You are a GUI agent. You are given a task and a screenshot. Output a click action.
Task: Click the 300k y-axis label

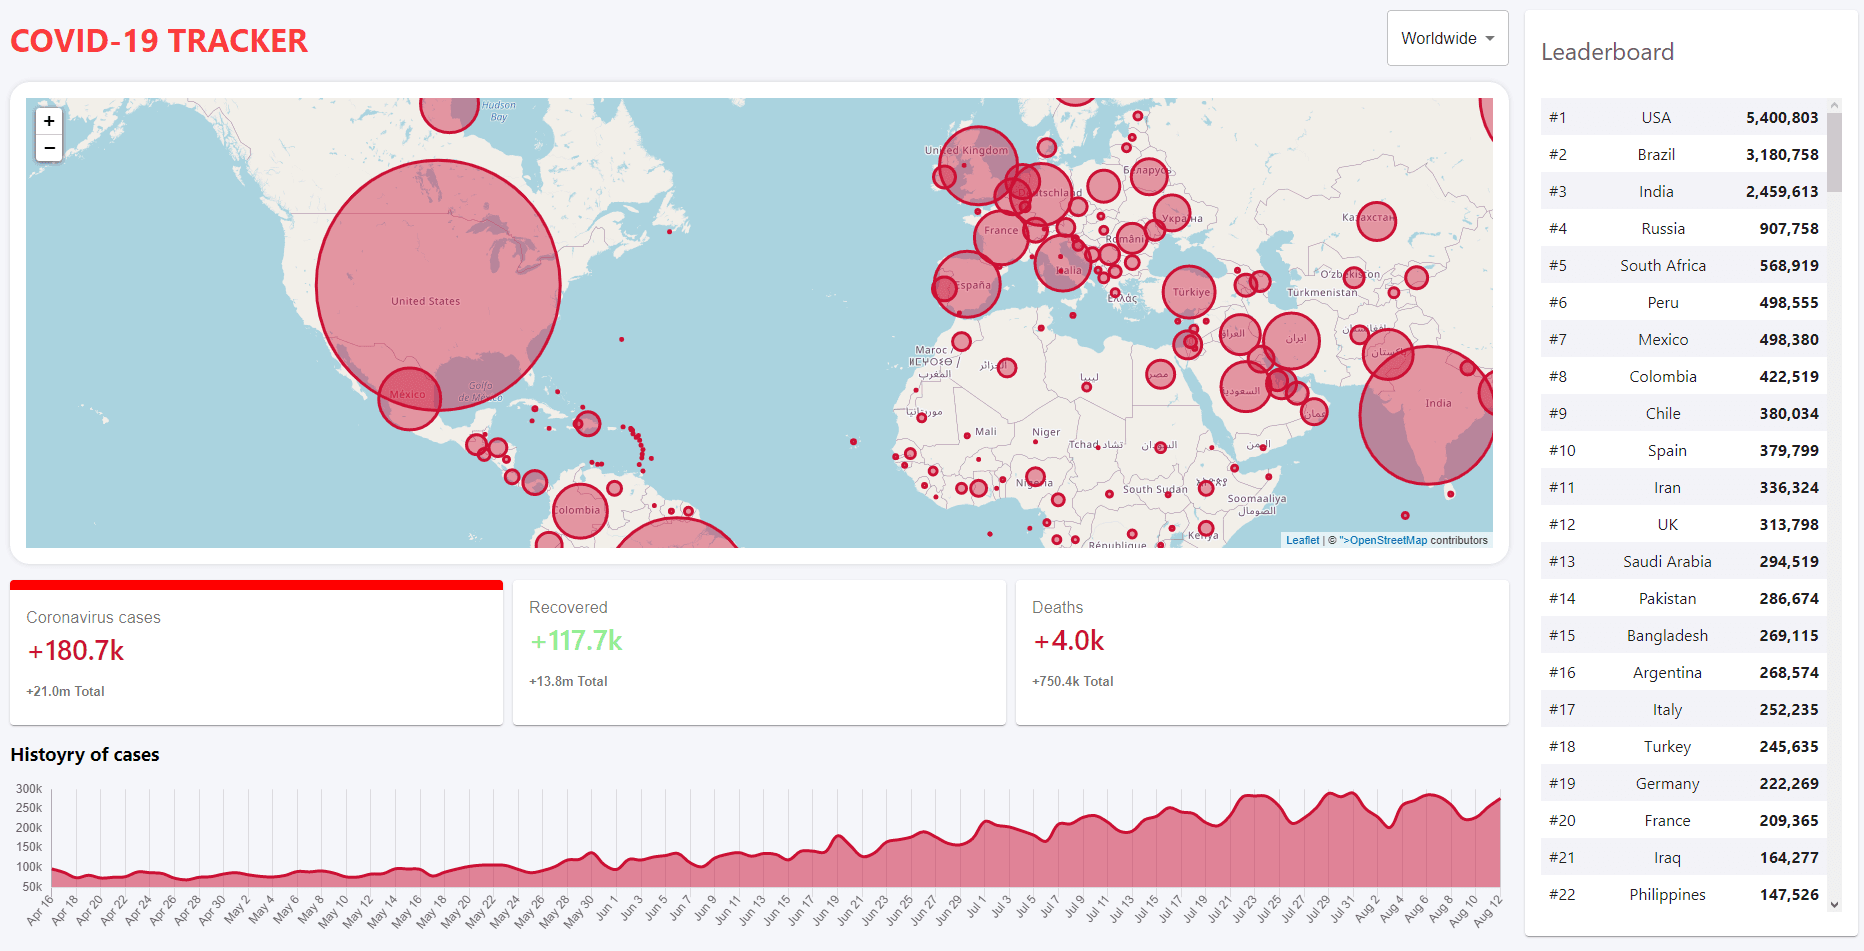29,789
